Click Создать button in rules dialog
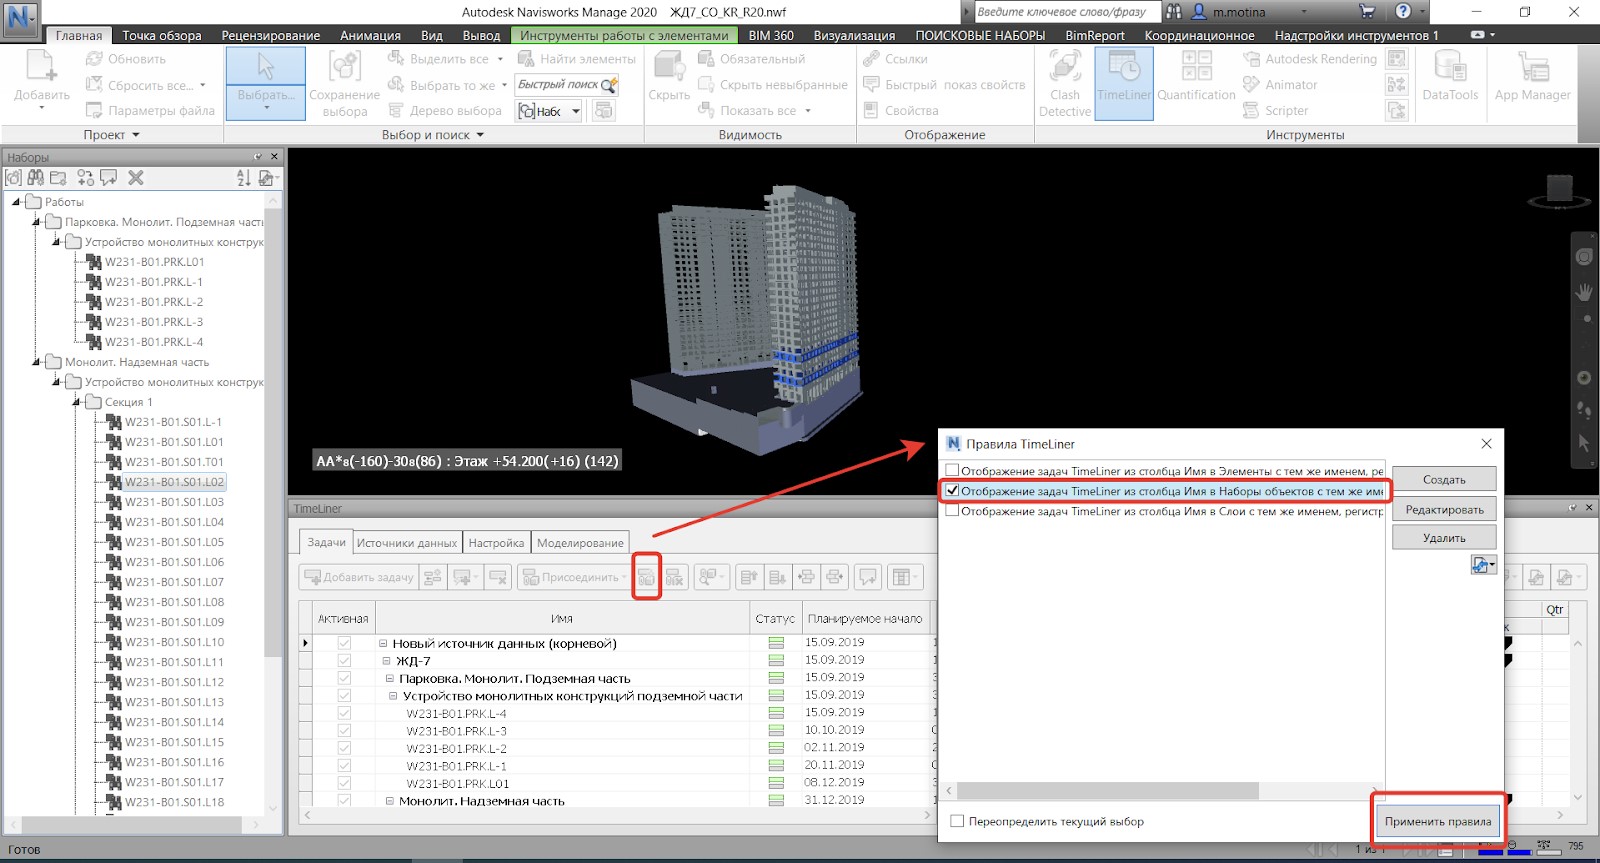This screenshot has width=1600, height=863. tap(1444, 480)
